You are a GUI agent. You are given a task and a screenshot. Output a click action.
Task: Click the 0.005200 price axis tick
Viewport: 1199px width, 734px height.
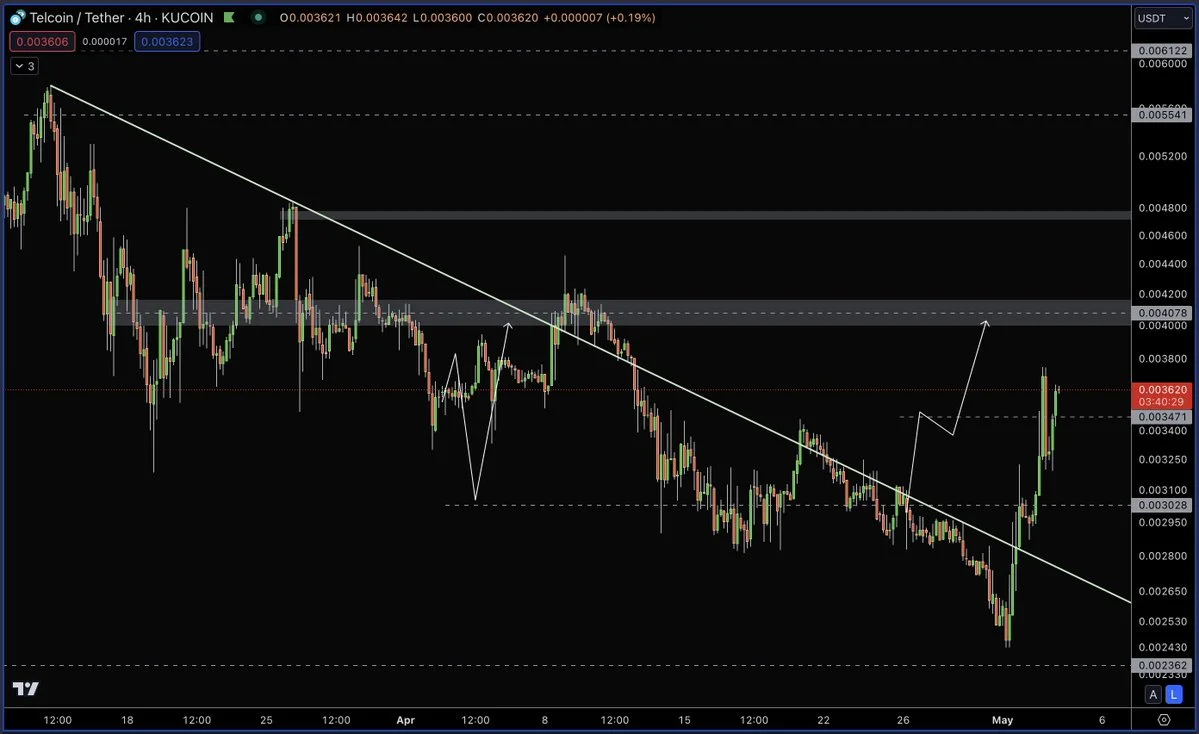[1162, 156]
